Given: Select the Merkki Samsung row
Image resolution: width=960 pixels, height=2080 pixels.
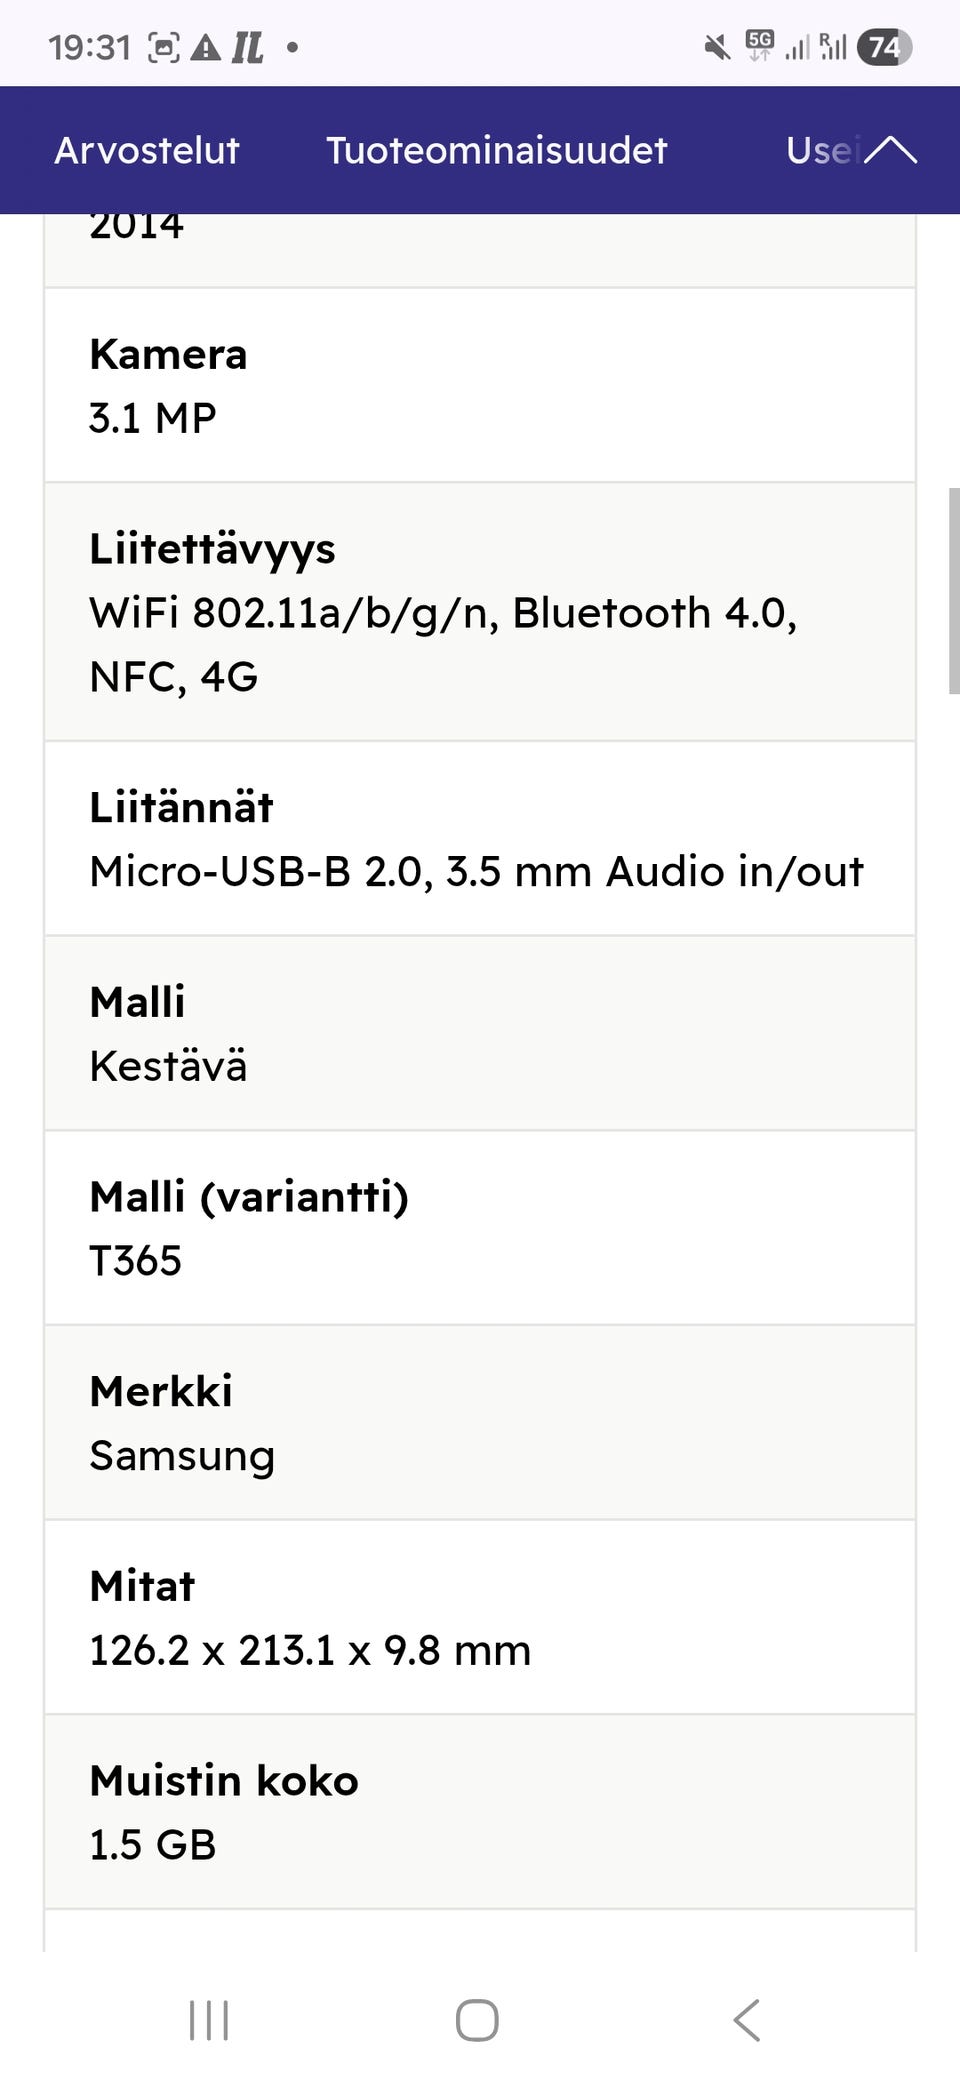Looking at the screenshot, I should (x=480, y=1422).
